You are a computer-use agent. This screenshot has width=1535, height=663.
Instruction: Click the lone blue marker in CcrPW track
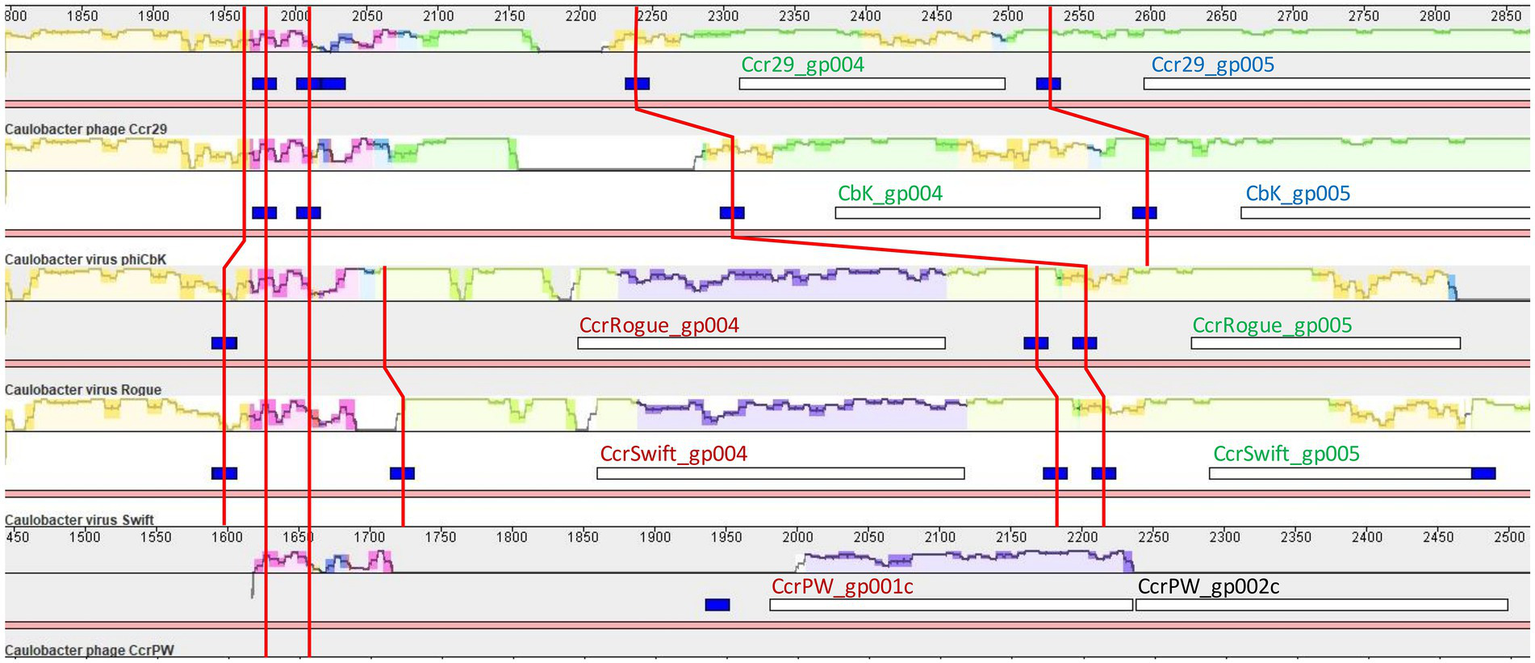point(717,605)
